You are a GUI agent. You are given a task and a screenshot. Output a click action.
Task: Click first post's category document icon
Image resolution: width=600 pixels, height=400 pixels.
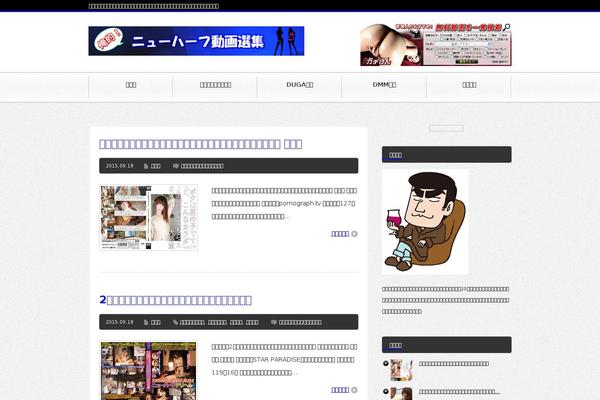(x=146, y=166)
